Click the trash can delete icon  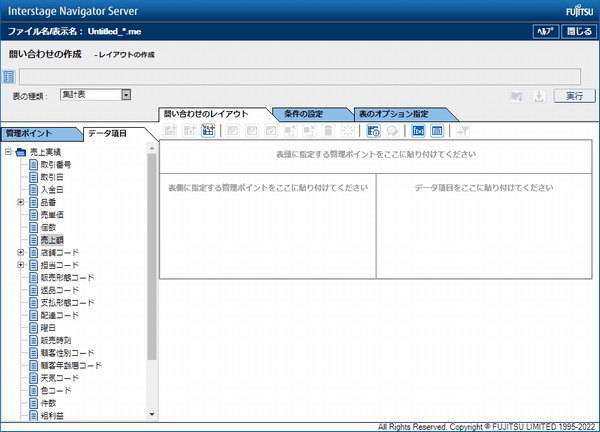click(328, 131)
